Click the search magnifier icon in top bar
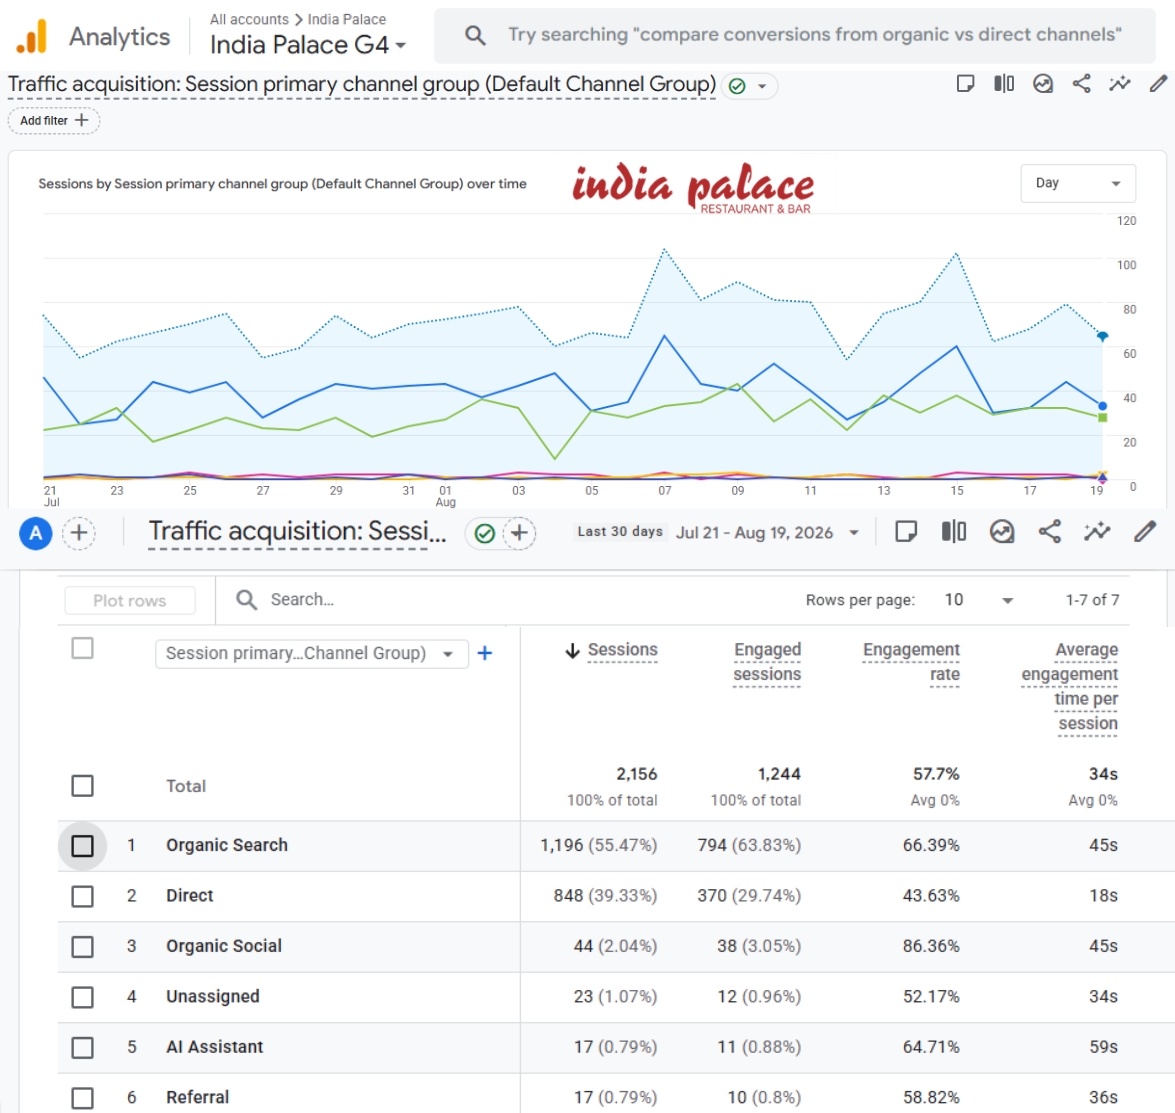1175x1113 pixels. click(x=475, y=35)
